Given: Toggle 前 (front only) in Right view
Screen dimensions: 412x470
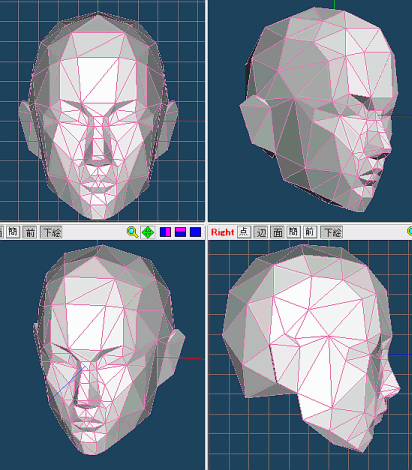Looking at the screenshot, I should click(309, 232).
